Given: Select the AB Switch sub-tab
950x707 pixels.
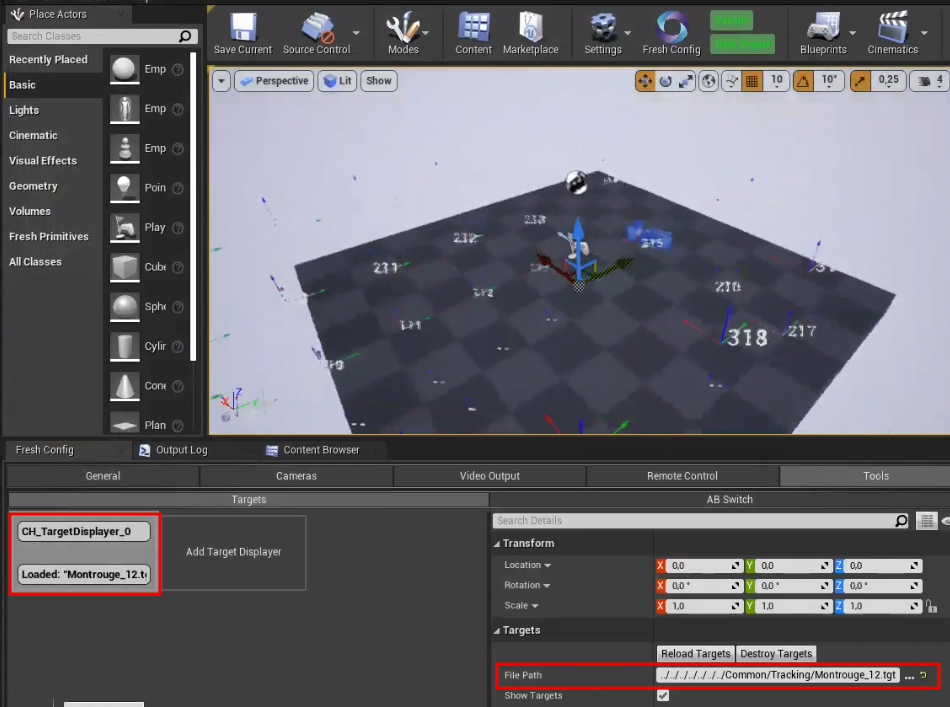Looking at the screenshot, I should [x=729, y=500].
